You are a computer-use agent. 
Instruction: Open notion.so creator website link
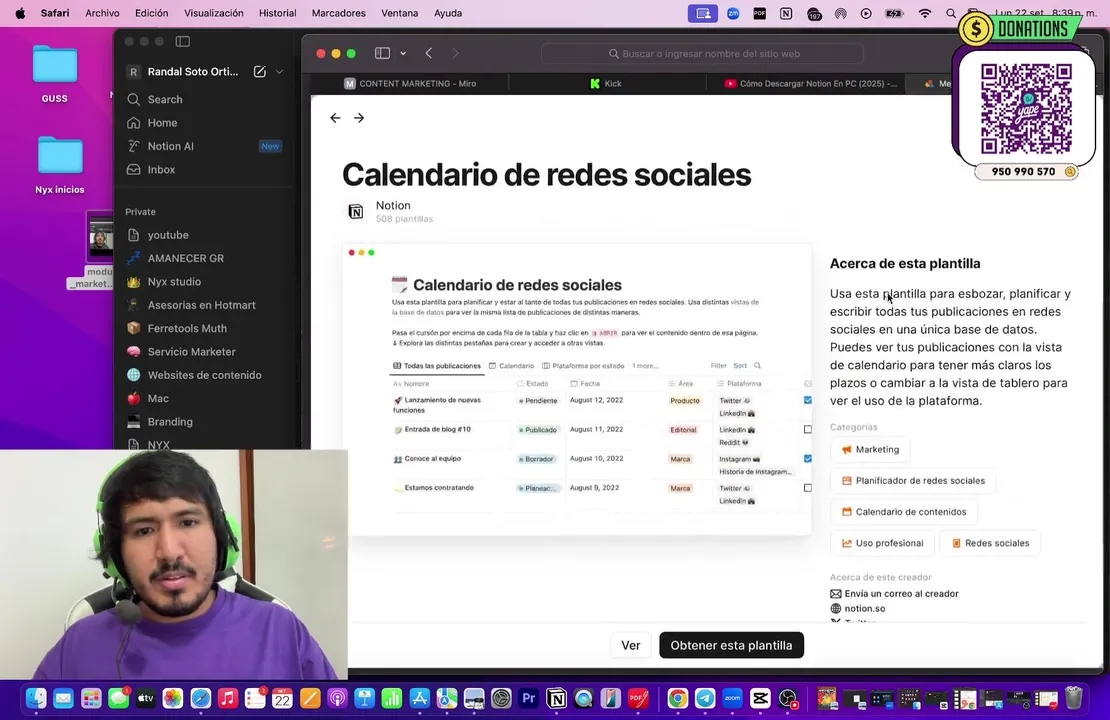tap(857, 609)
